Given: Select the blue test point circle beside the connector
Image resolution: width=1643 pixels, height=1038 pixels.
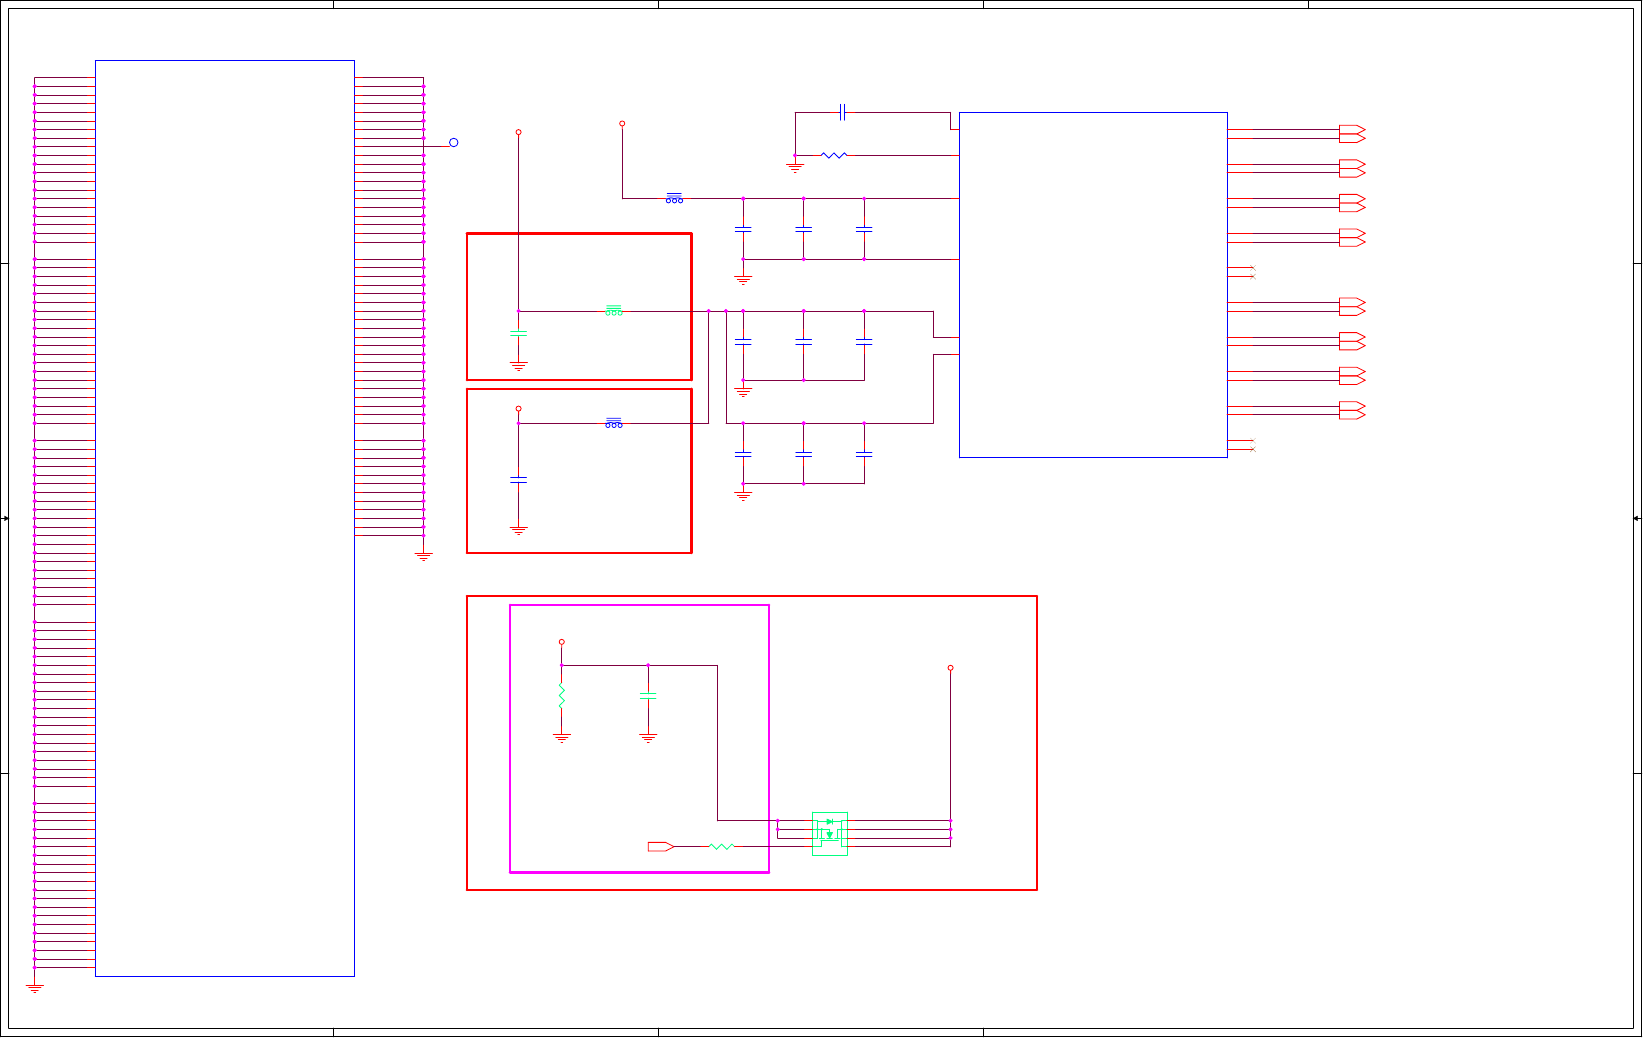Looking at the screenshot, I should click(454, 142).
